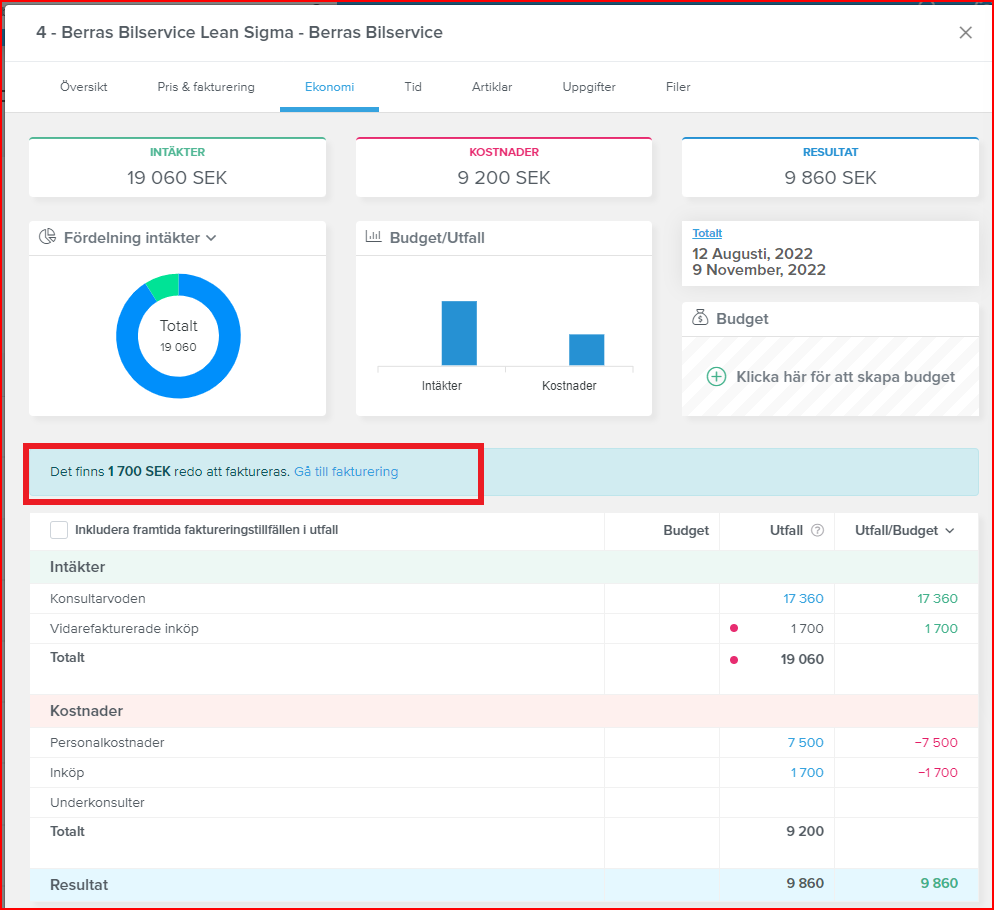The height and width of the screenshot is (910, 994).
Task: Click the red dot on Vidarefakturerade inköp row
Action: [x=734, y=628]
